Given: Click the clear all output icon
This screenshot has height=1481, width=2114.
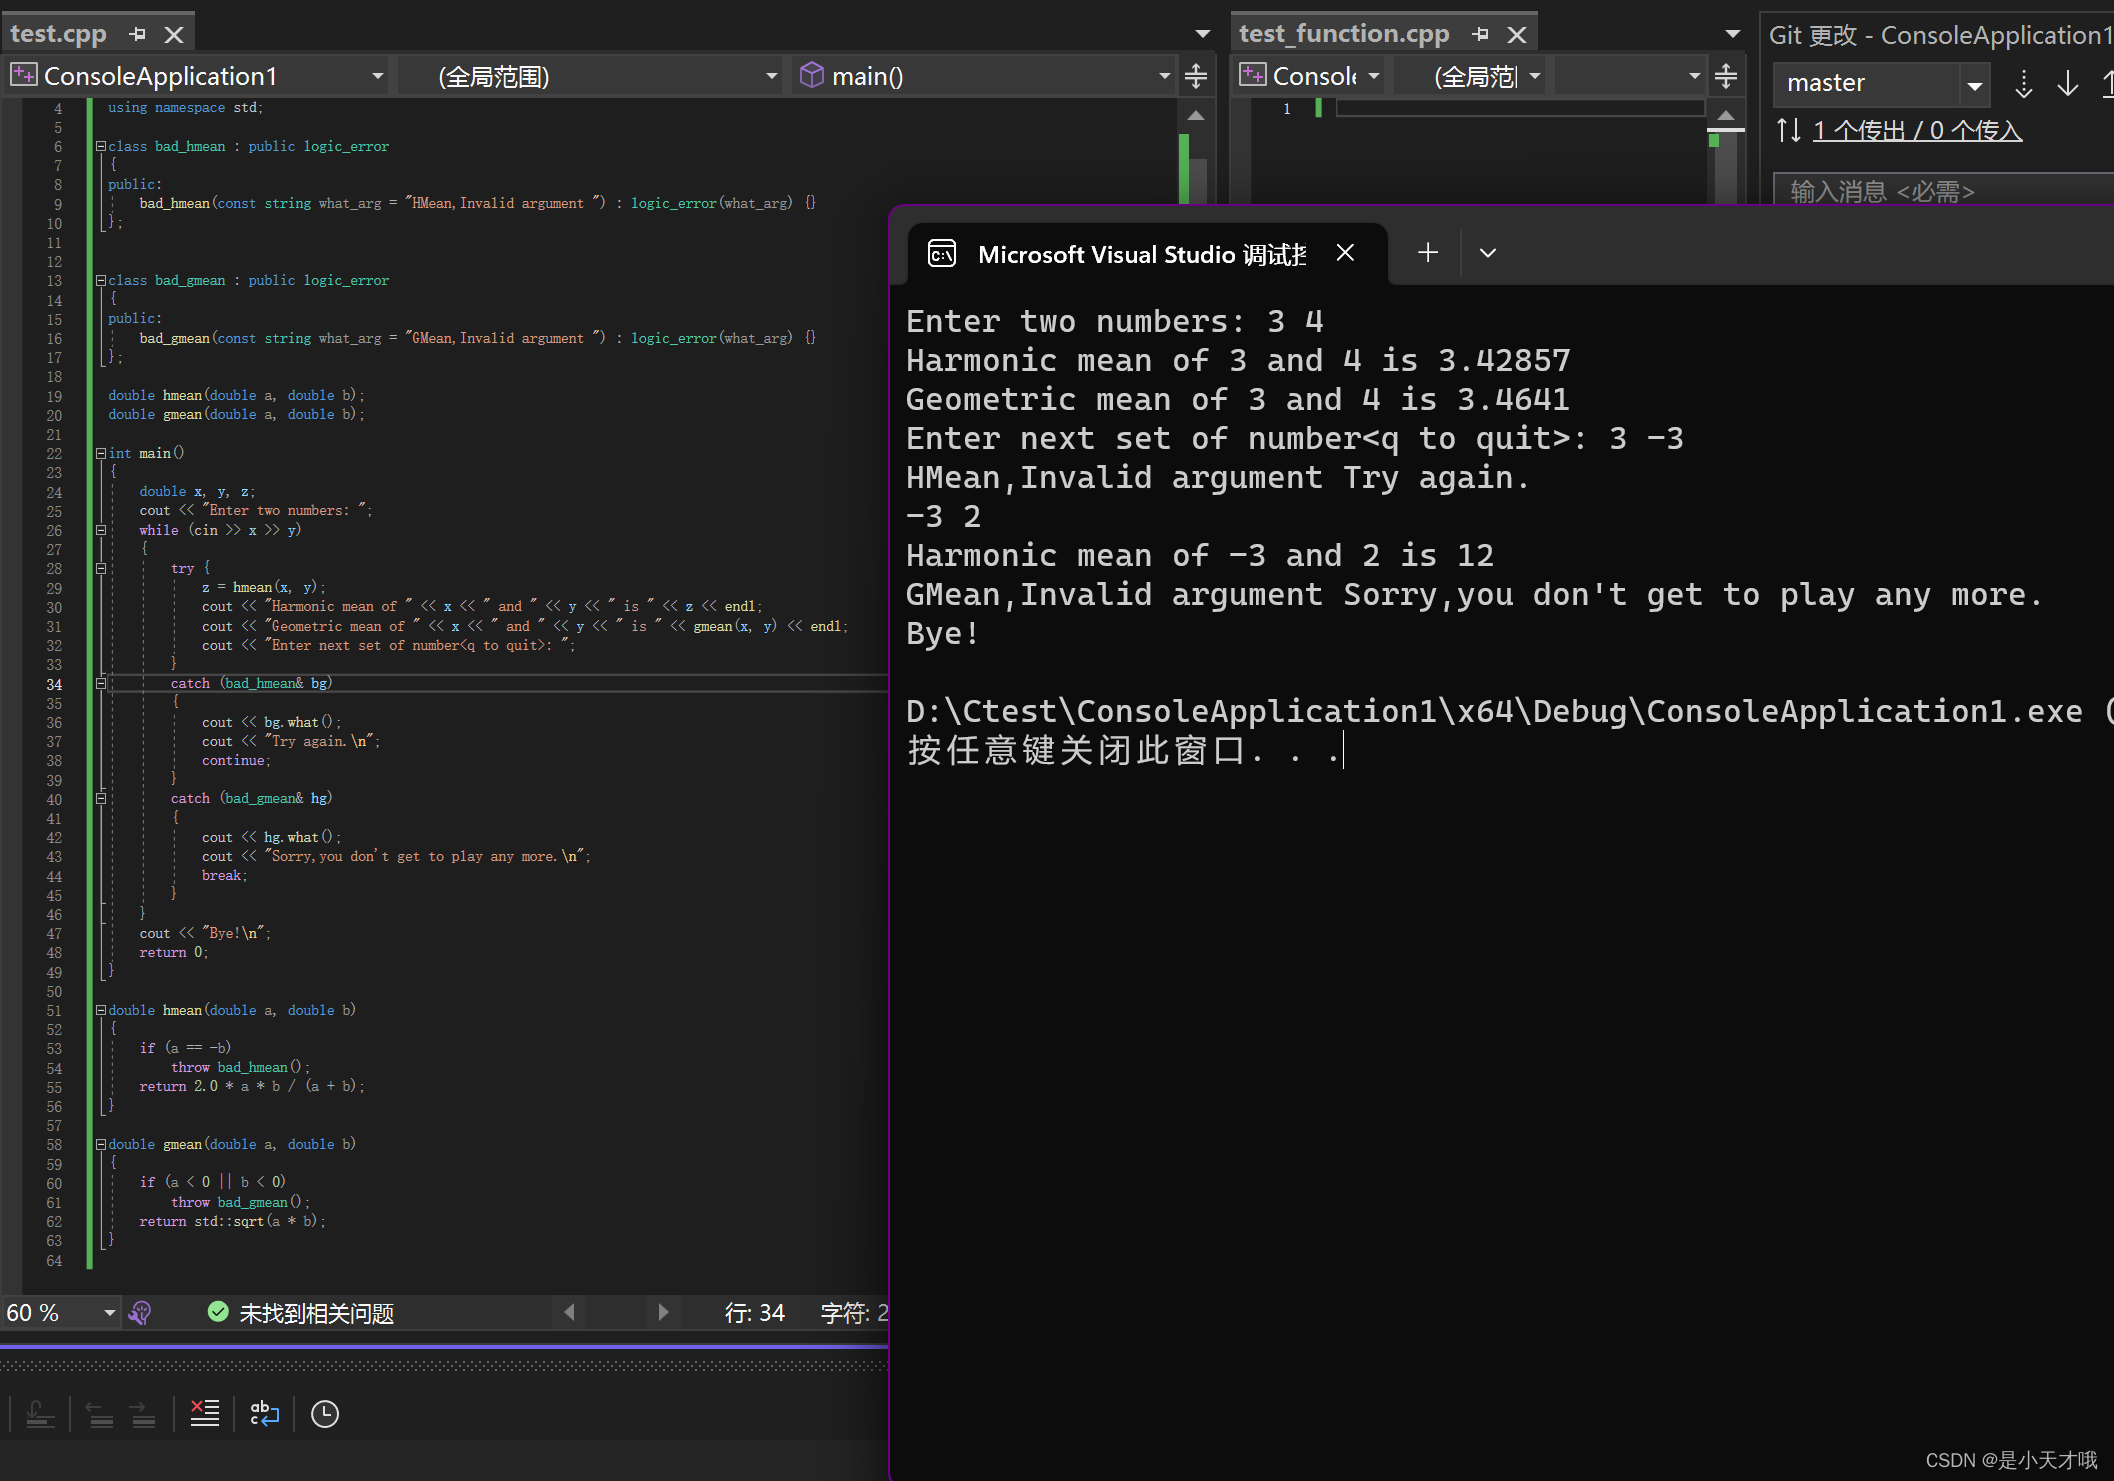Looking at the screenshot, I should pos(204,1413).
